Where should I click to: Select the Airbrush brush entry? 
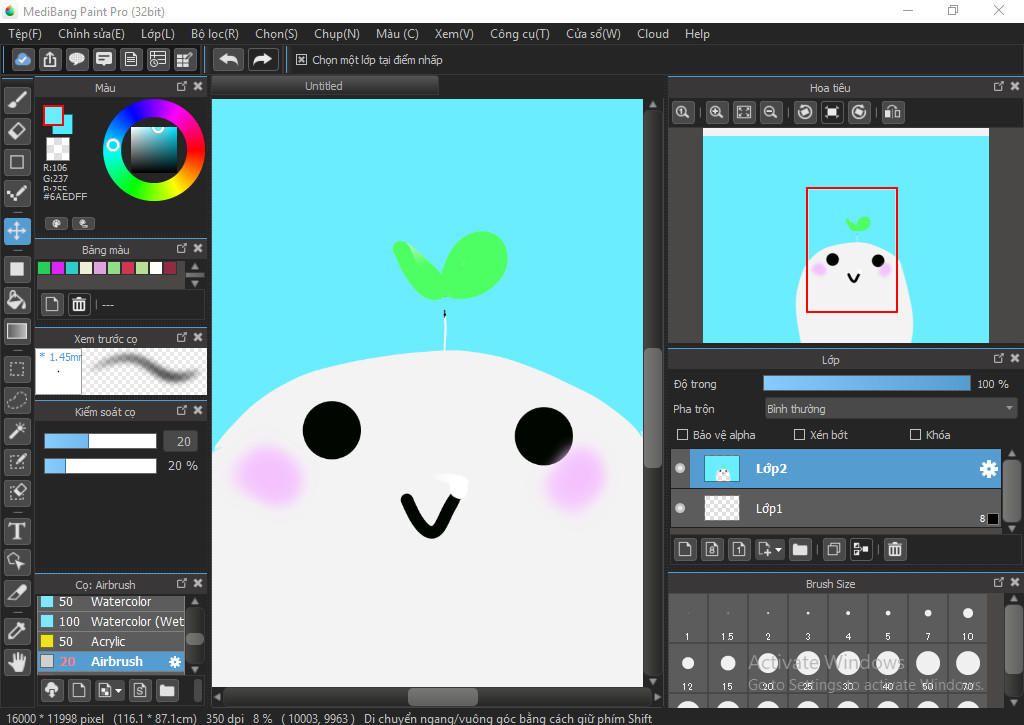[111, 662]
